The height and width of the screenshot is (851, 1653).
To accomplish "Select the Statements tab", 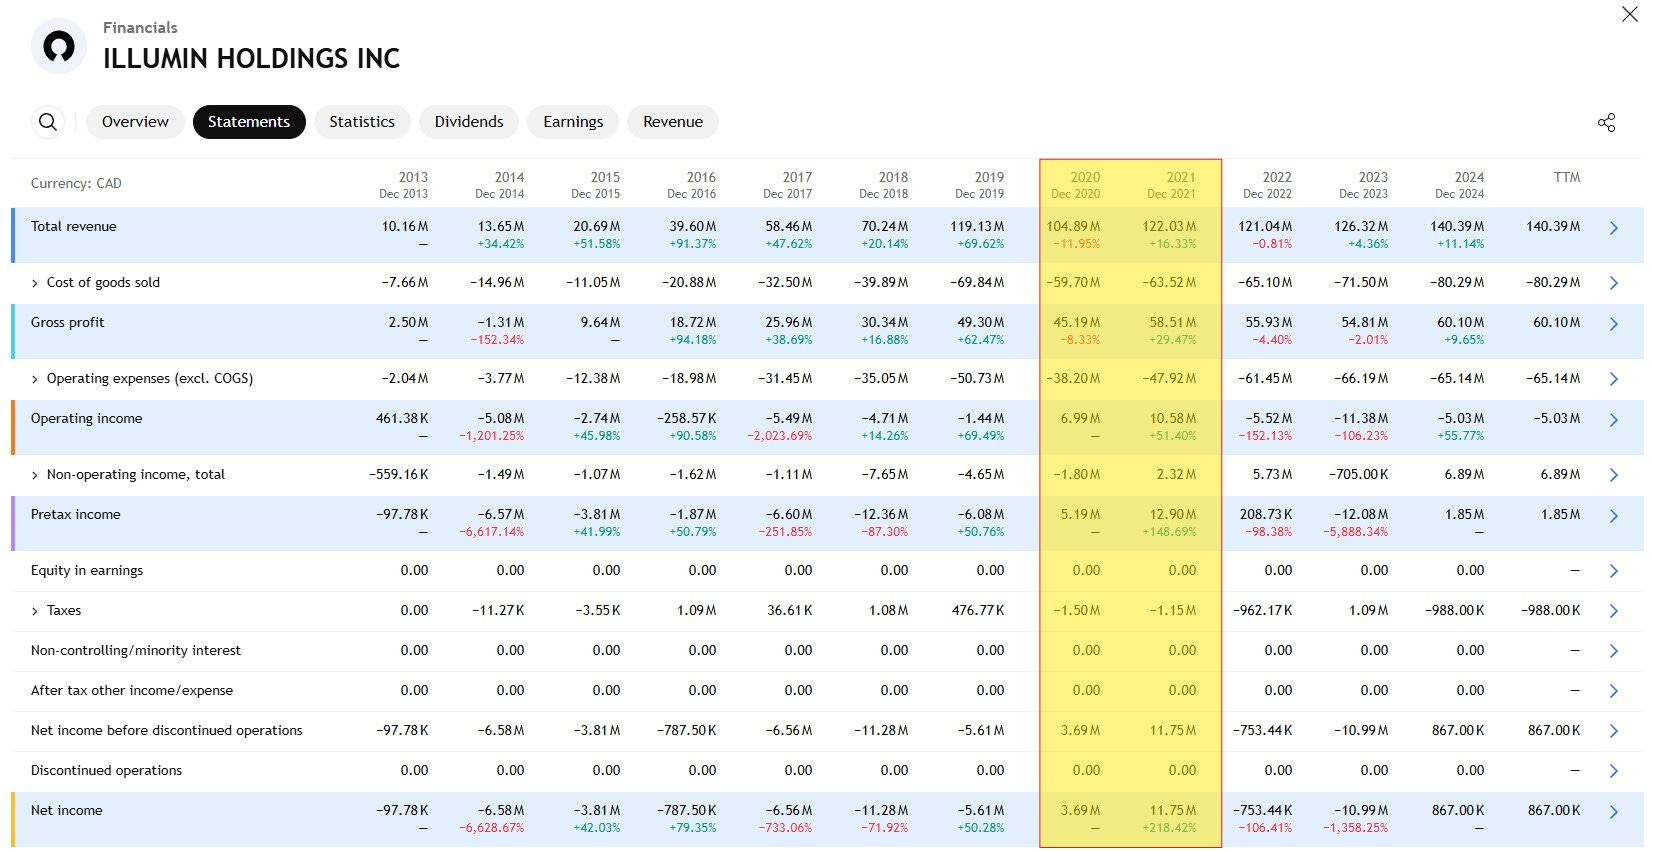I will pos(249,122).
